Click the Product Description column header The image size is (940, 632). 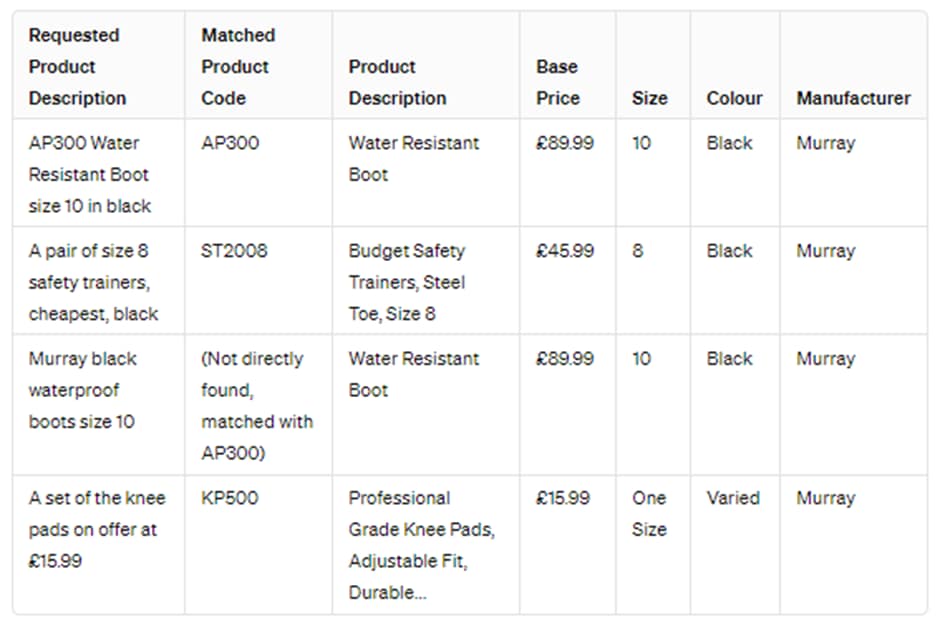click(397, 82)
